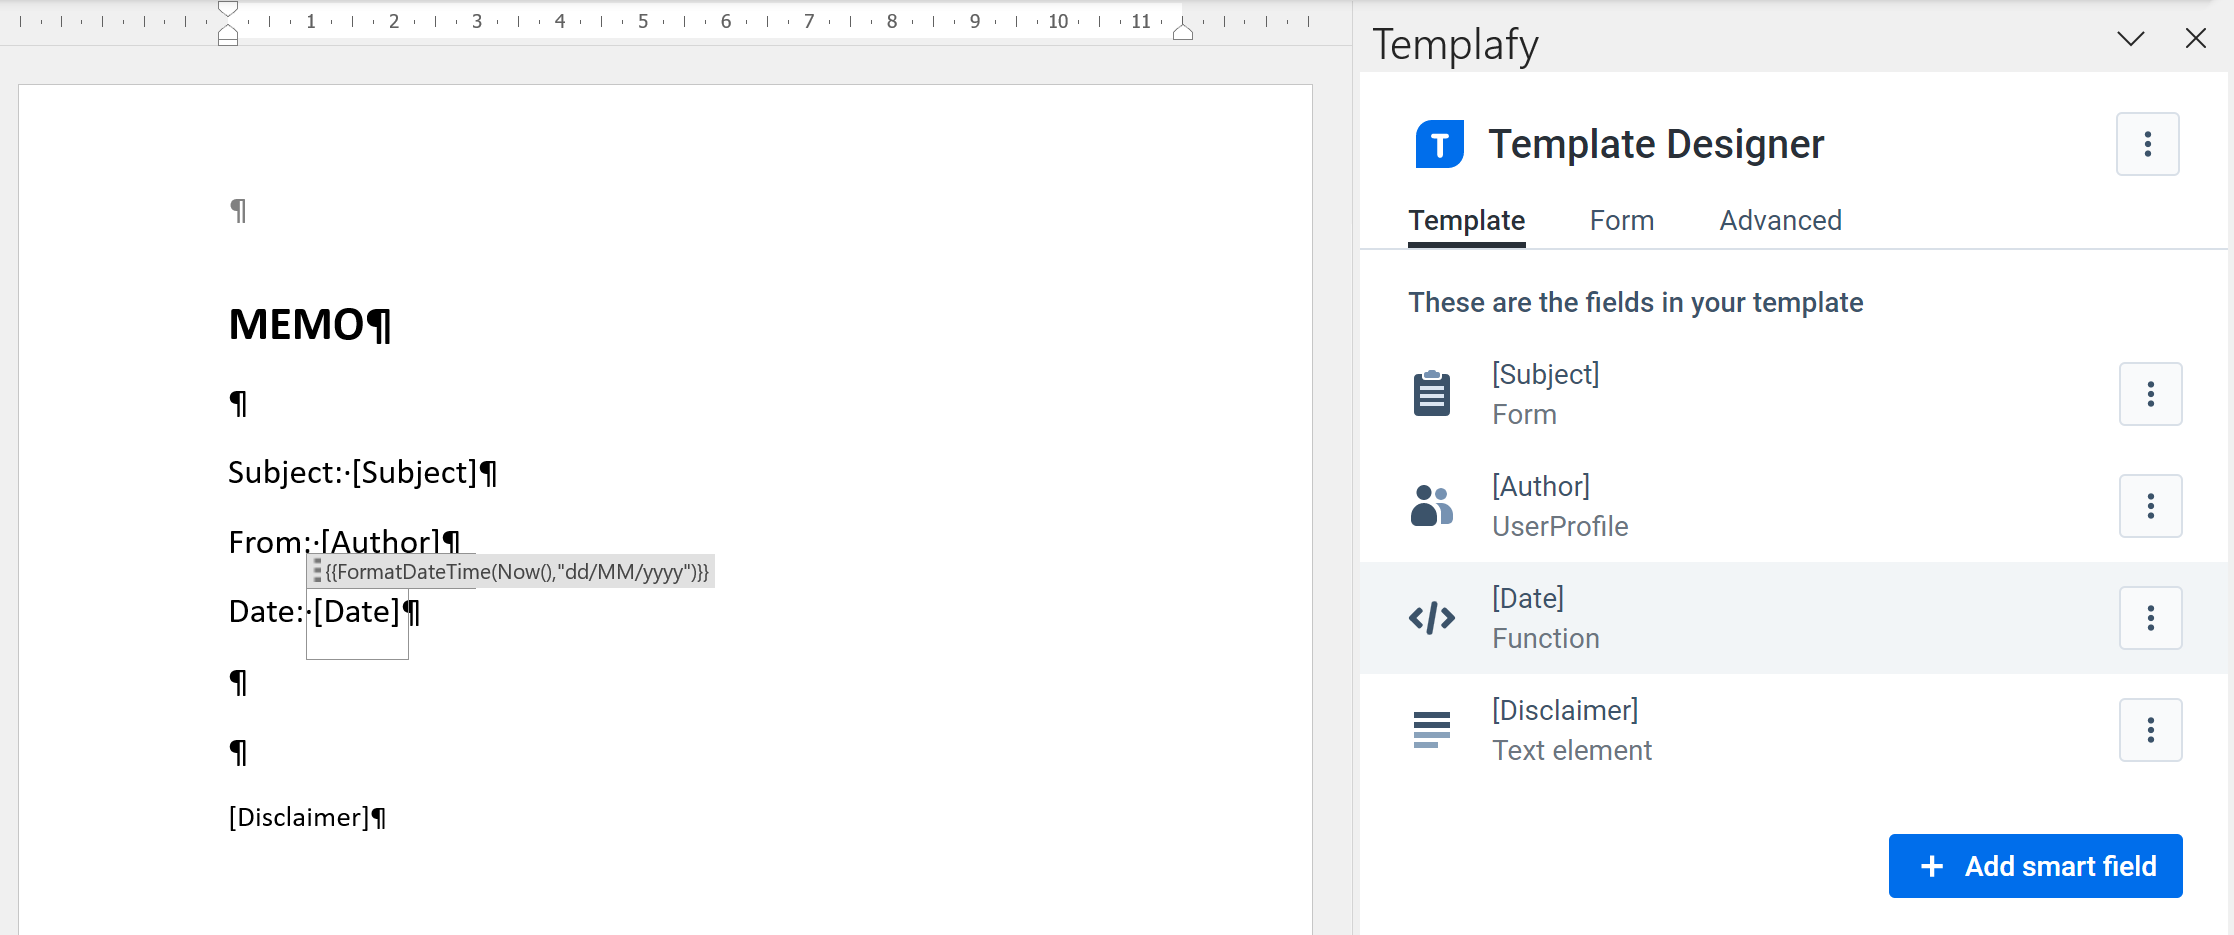Select the Template tab

[1466, 220]
